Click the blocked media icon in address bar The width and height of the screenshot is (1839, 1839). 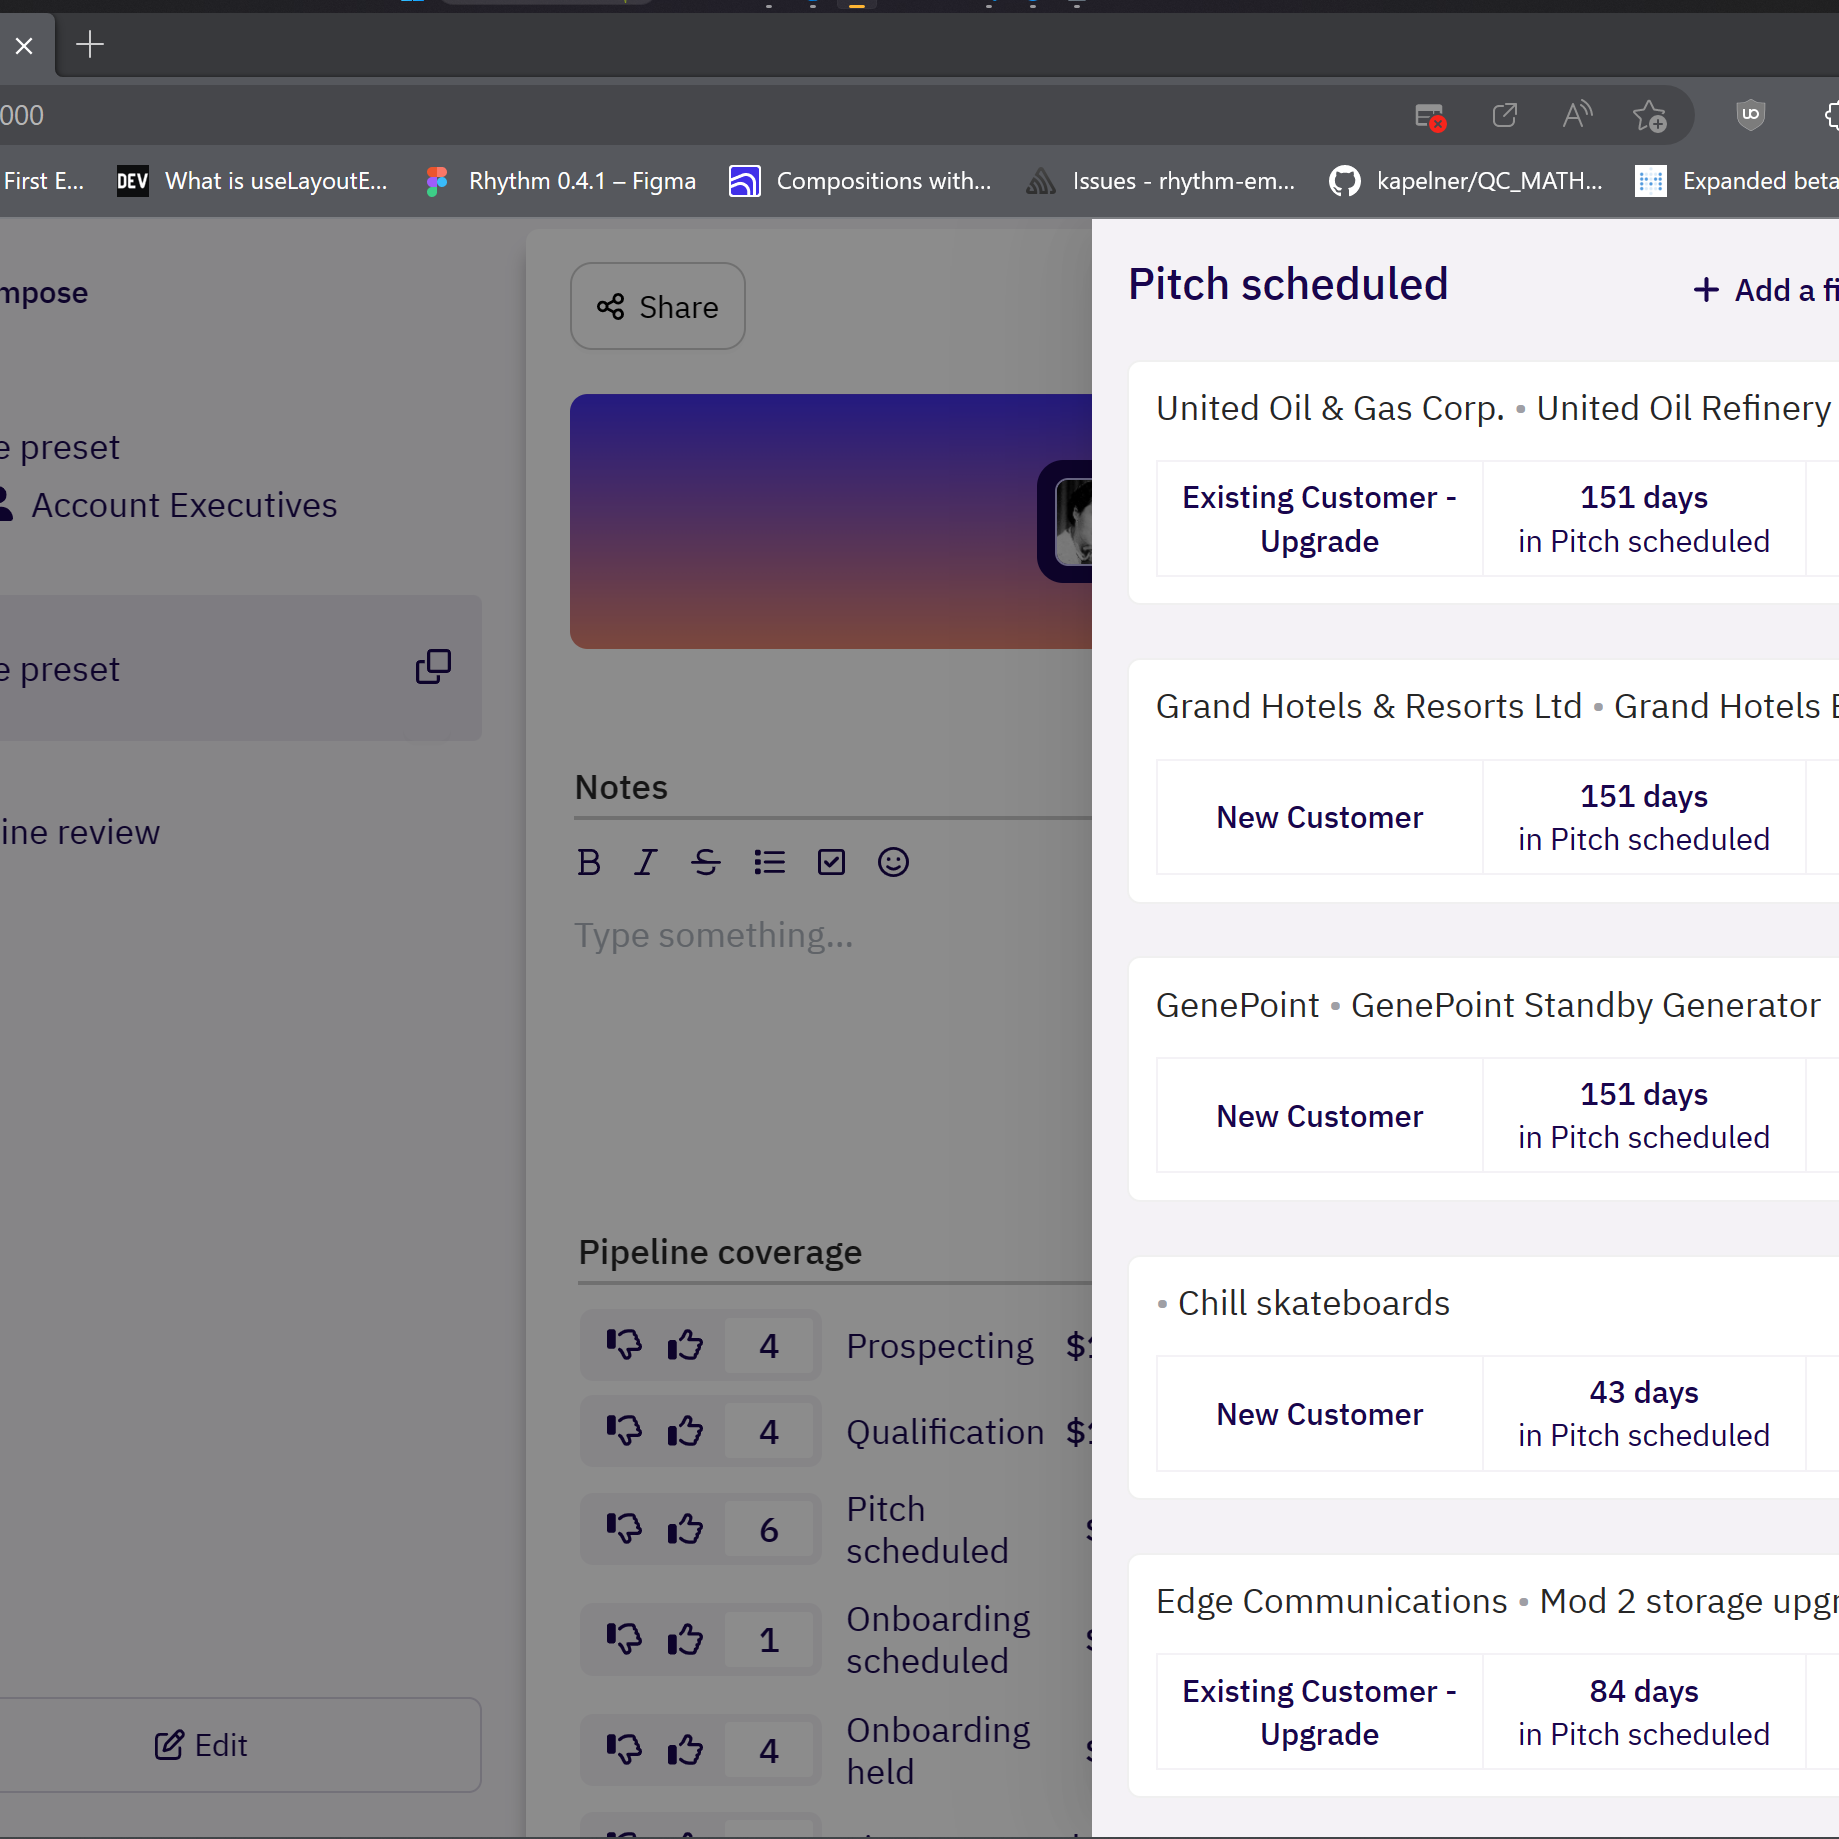coord(1431,116)
